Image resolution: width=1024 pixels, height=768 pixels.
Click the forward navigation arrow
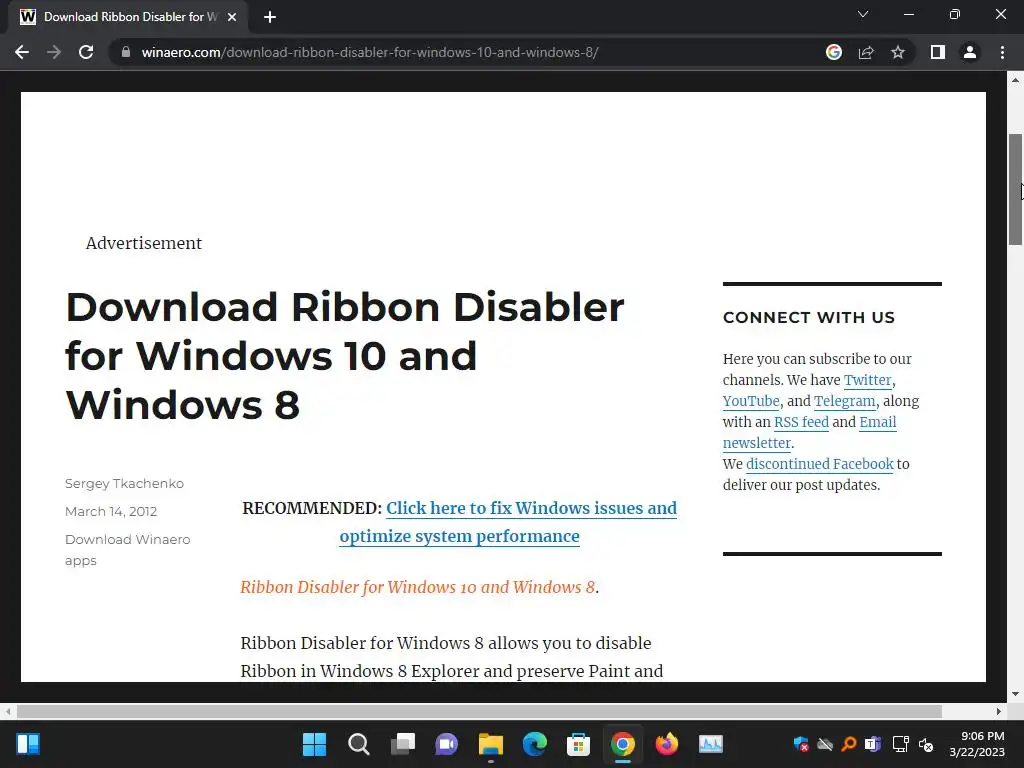point(54,52)
